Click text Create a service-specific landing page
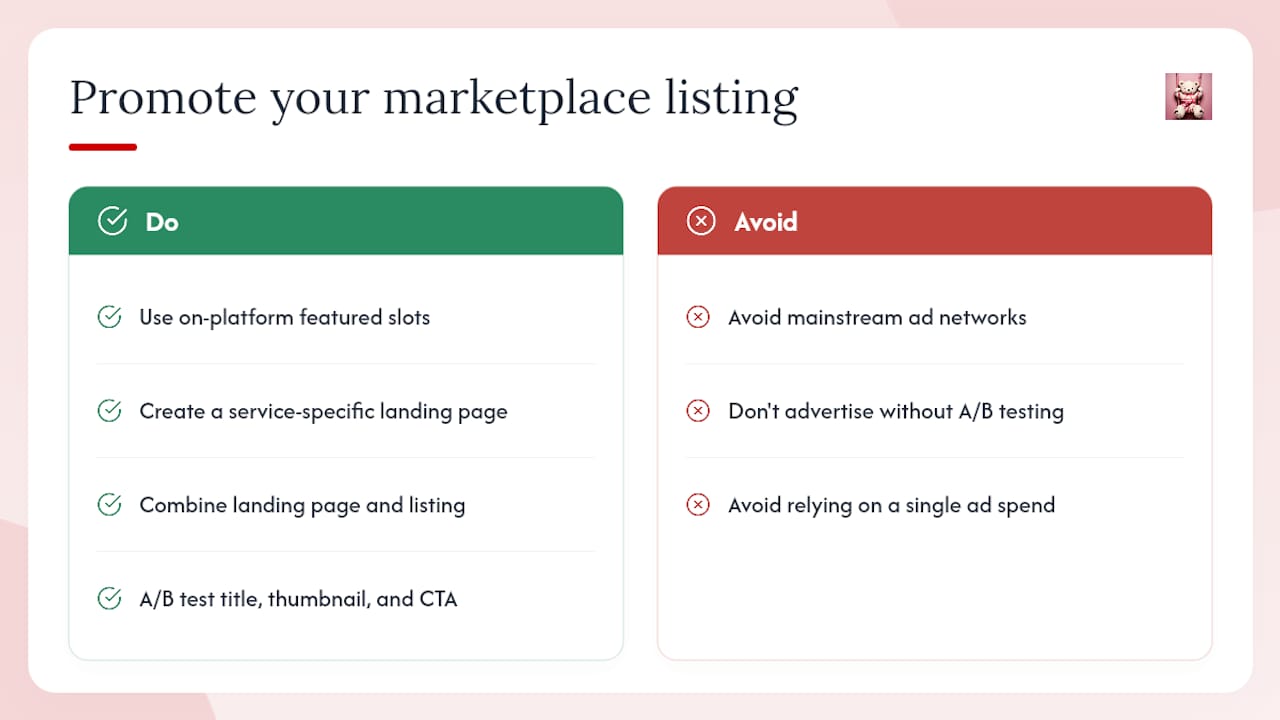The height and width of the screenshot is (720, 1280). [x=324, y=412]
